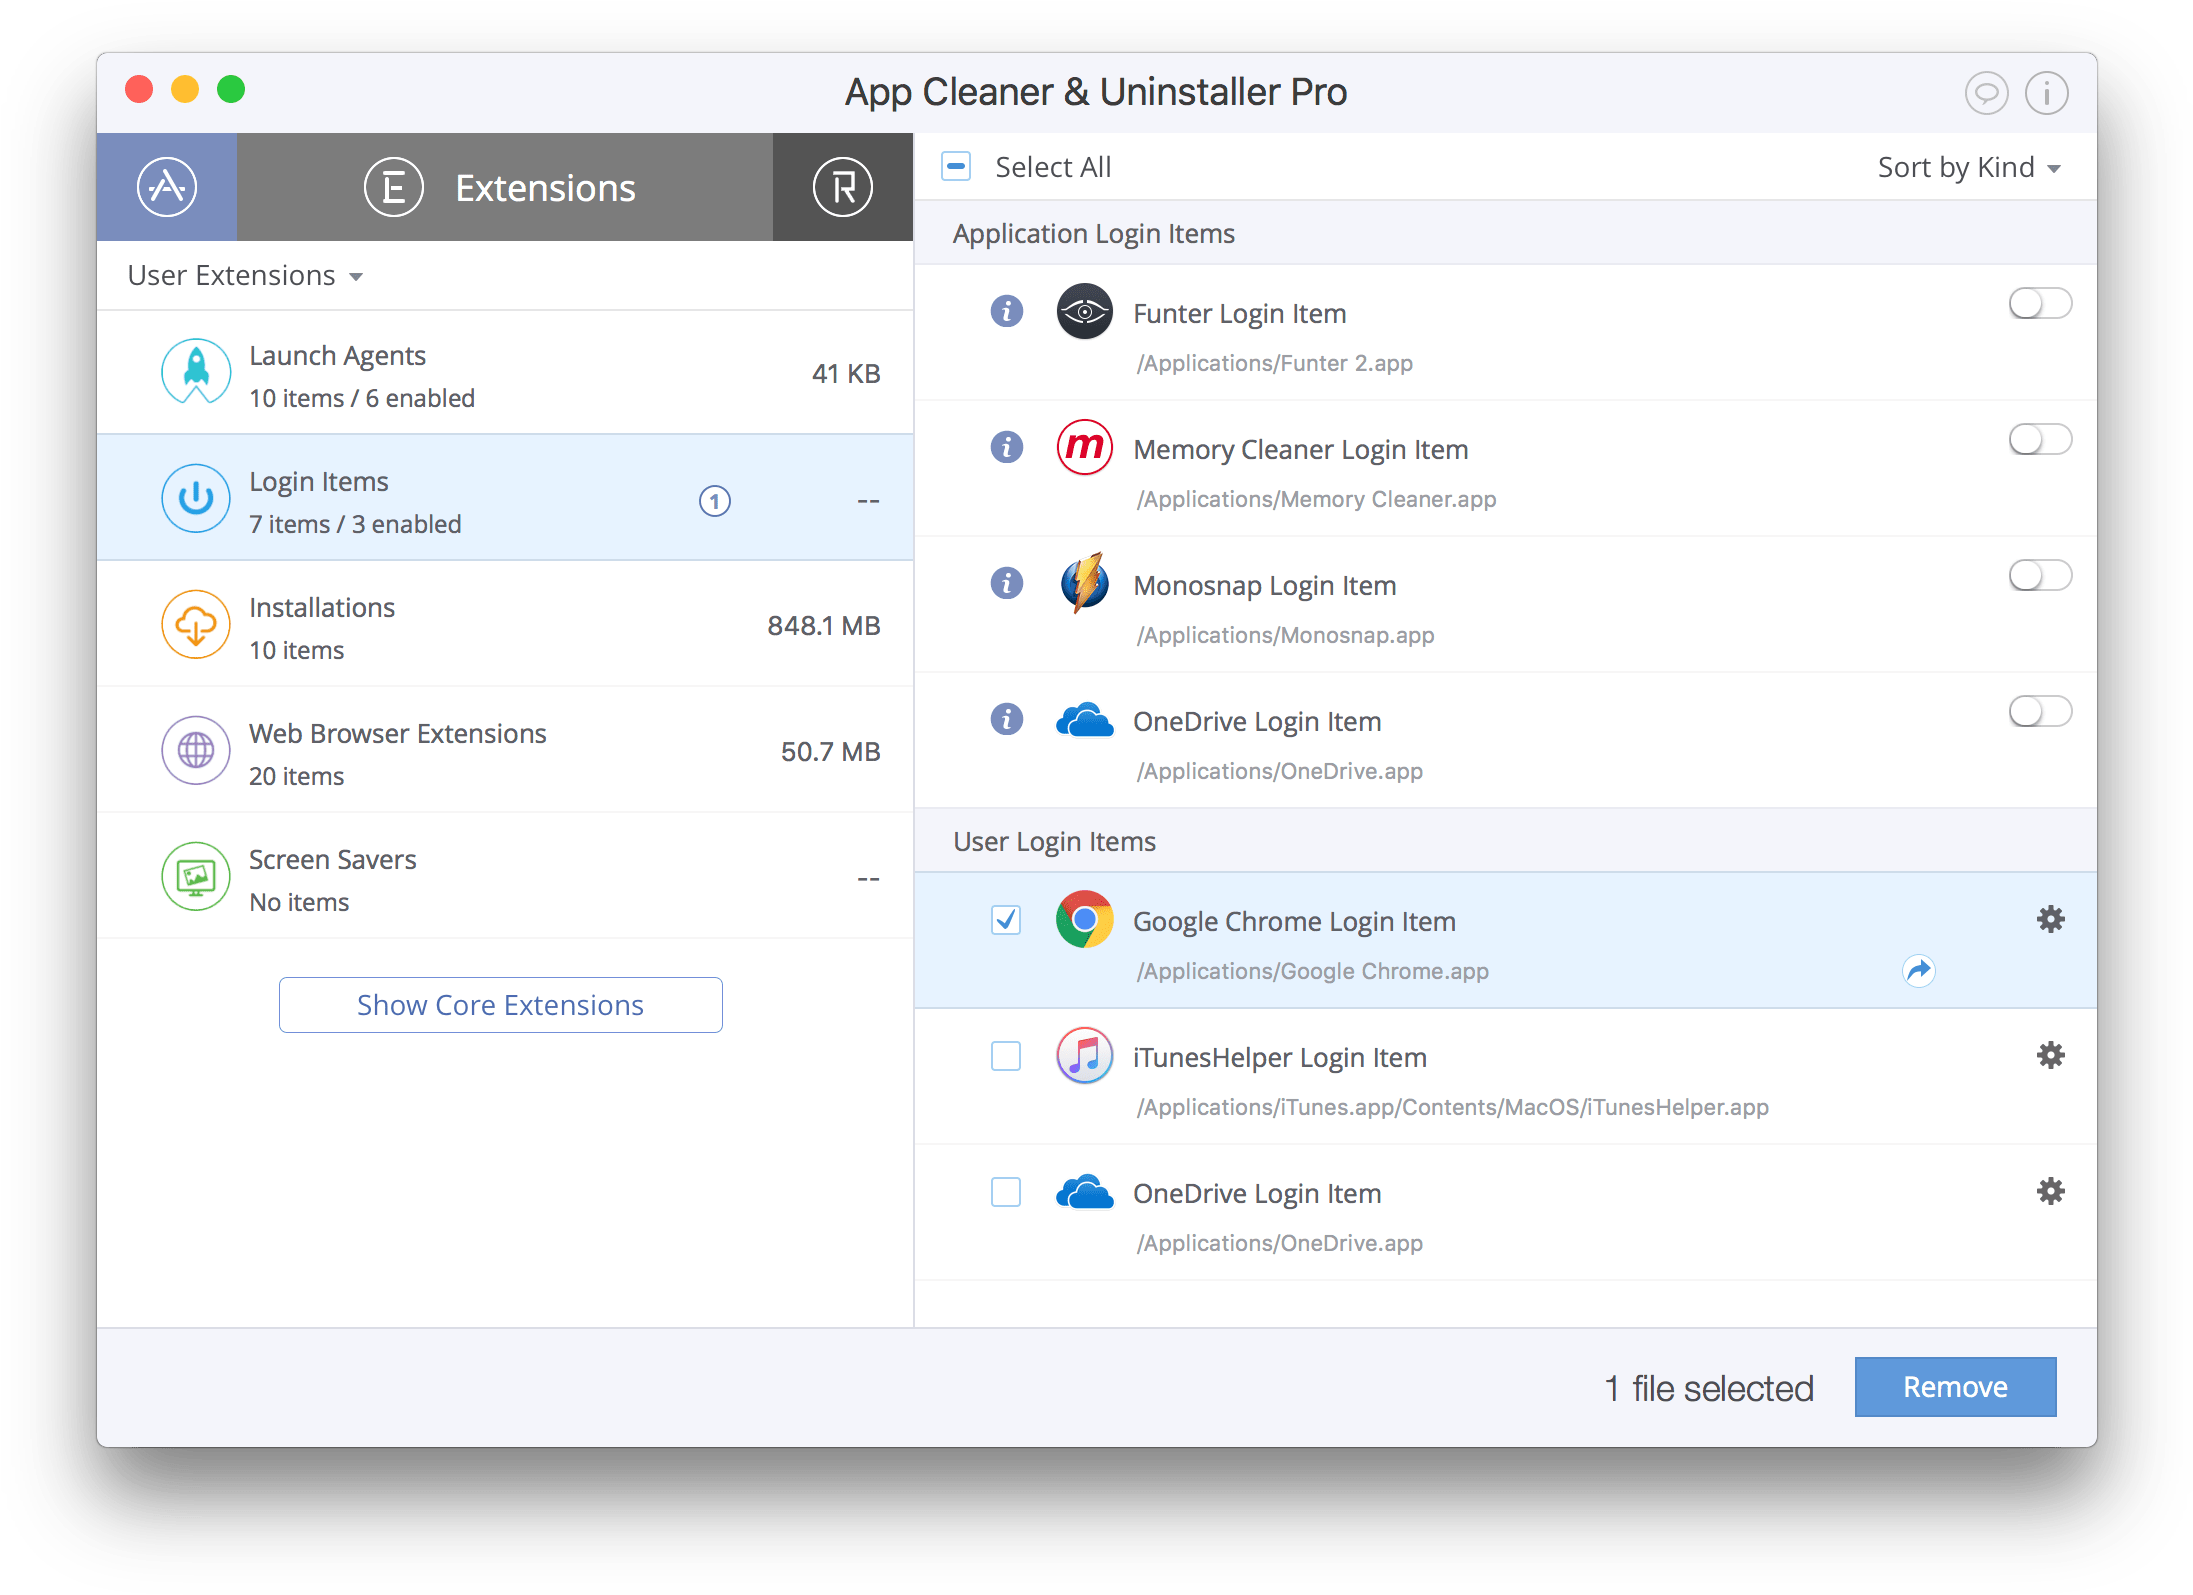Open the Applications tab icon
The height and width of the screenshot is (1595, 2193).
[167, 187]
